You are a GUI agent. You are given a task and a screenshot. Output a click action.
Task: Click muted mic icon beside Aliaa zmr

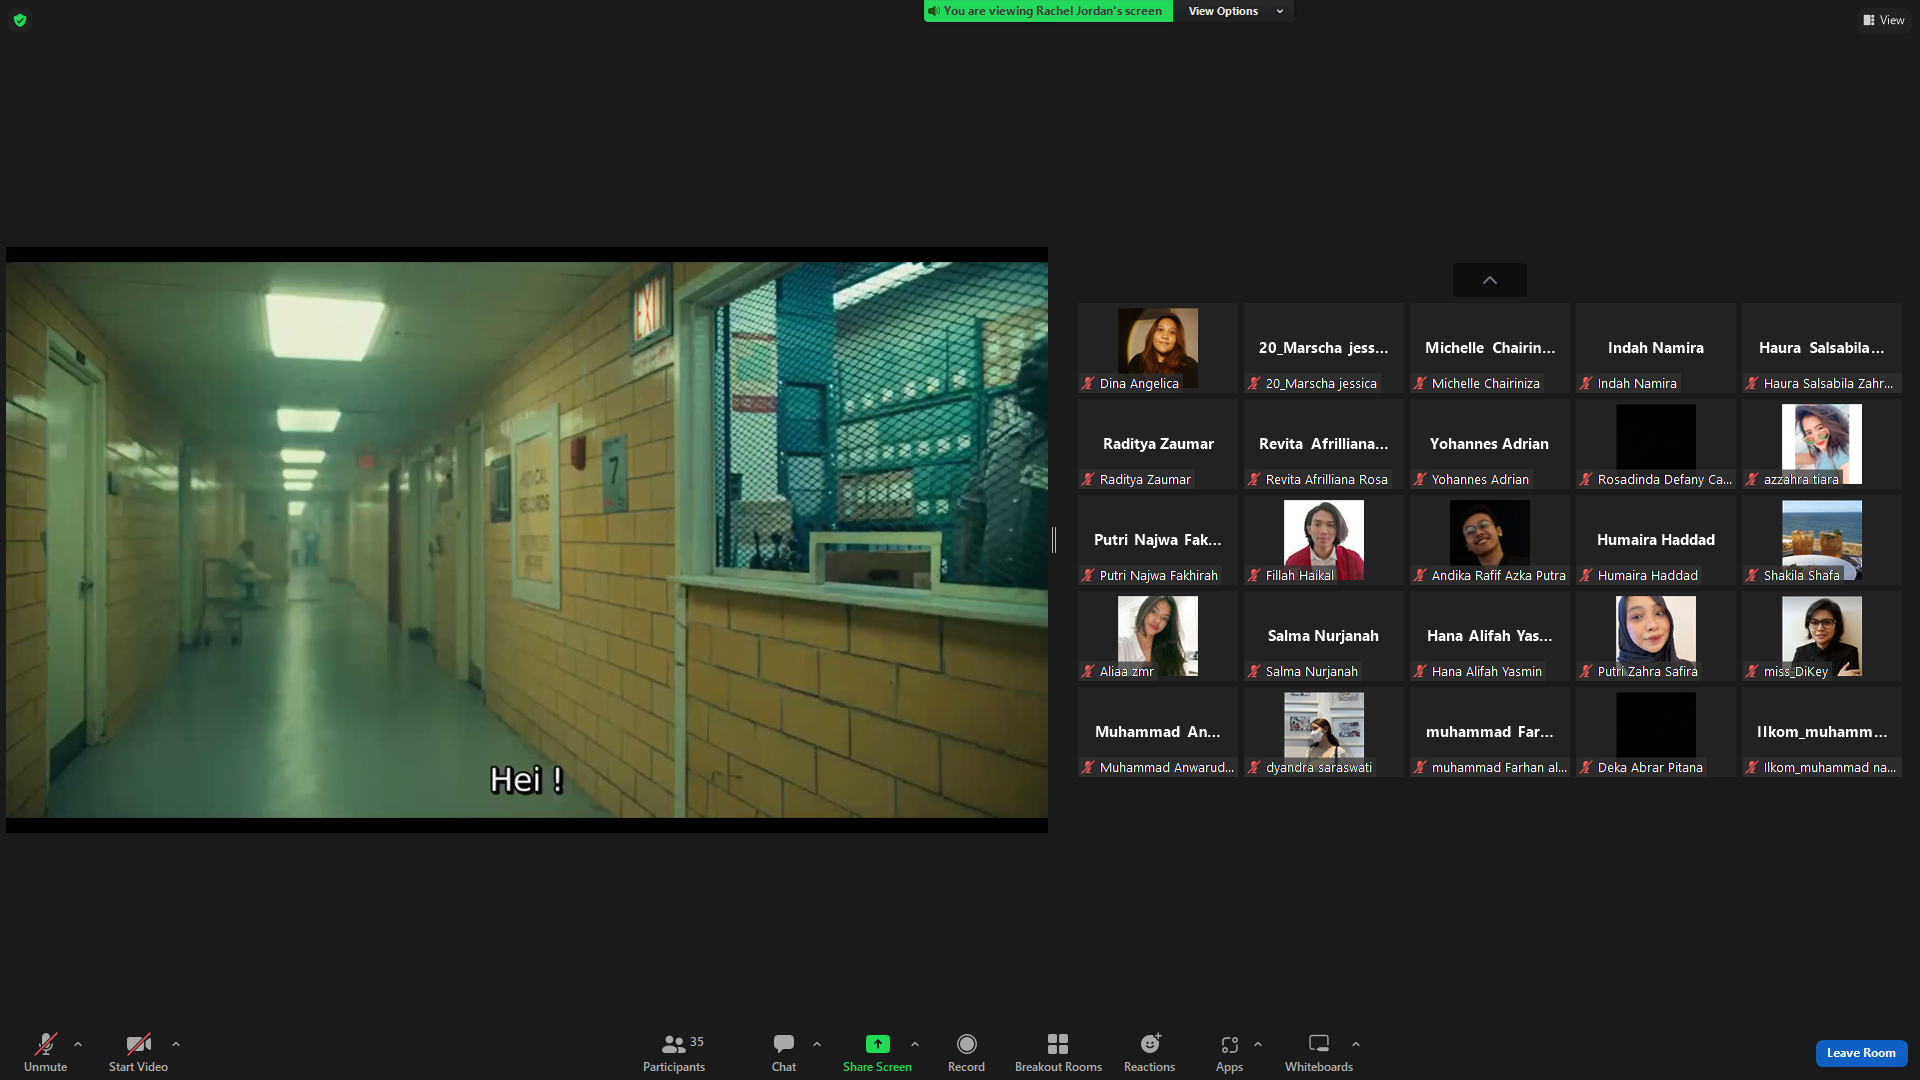(1088, 672)
